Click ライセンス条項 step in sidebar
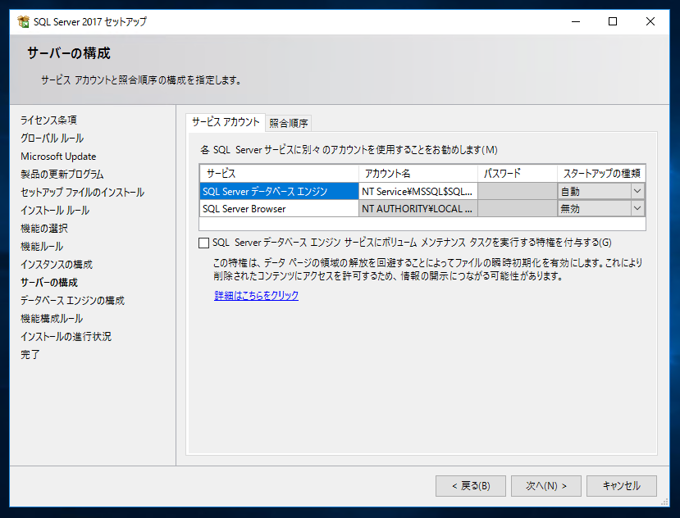Image resolution: width=680 pixels, height=518 pixels. pyautogui.click(x=49, y=120)
